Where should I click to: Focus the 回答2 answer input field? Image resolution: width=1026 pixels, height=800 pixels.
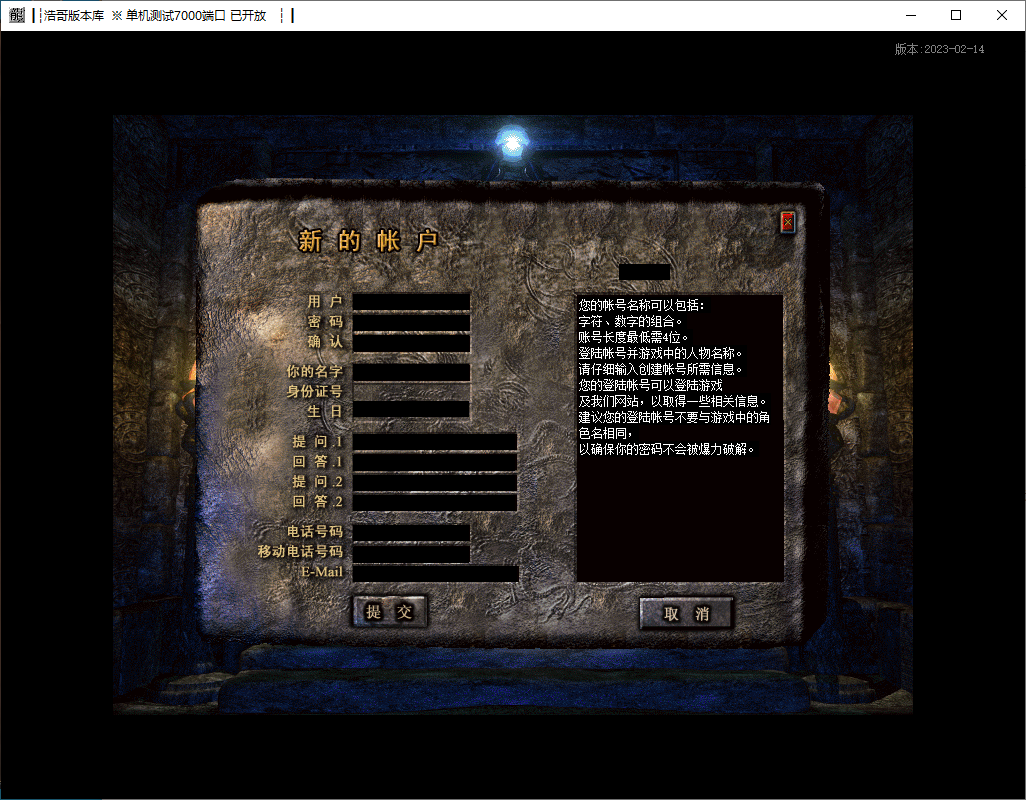pos(434,502)
